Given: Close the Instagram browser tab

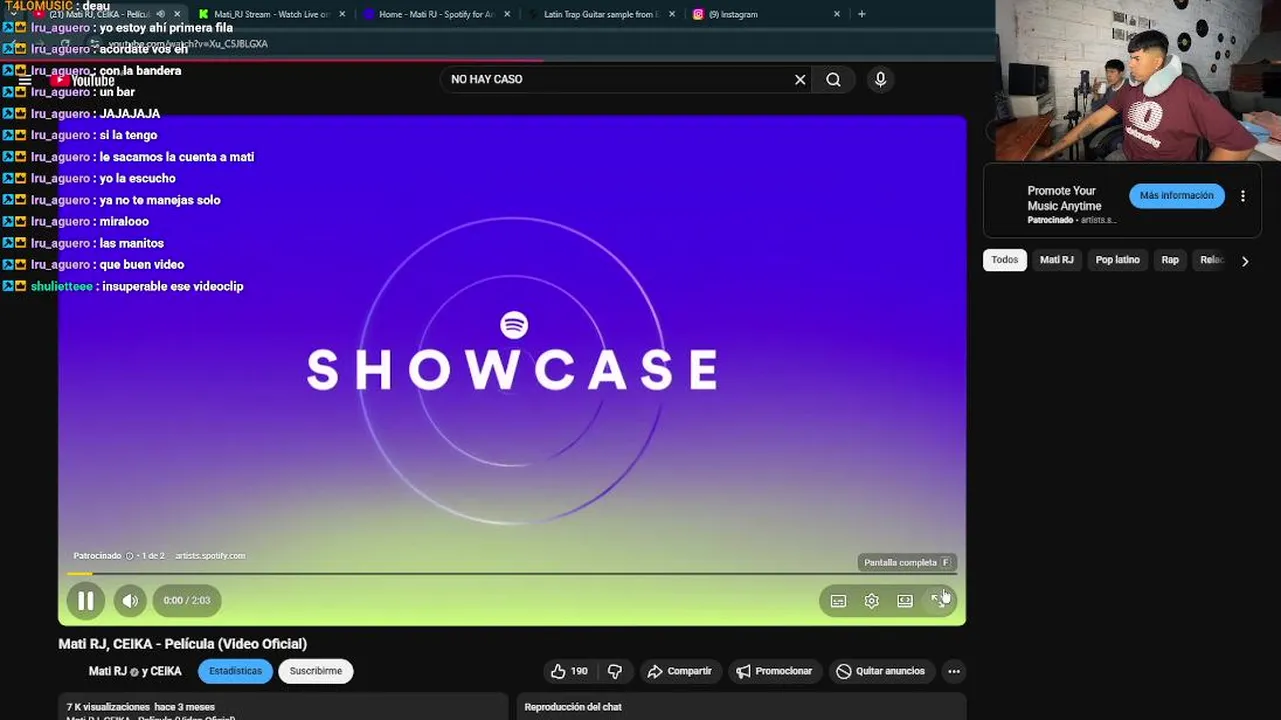Looking at the screenshot, I should pos(837,14).
